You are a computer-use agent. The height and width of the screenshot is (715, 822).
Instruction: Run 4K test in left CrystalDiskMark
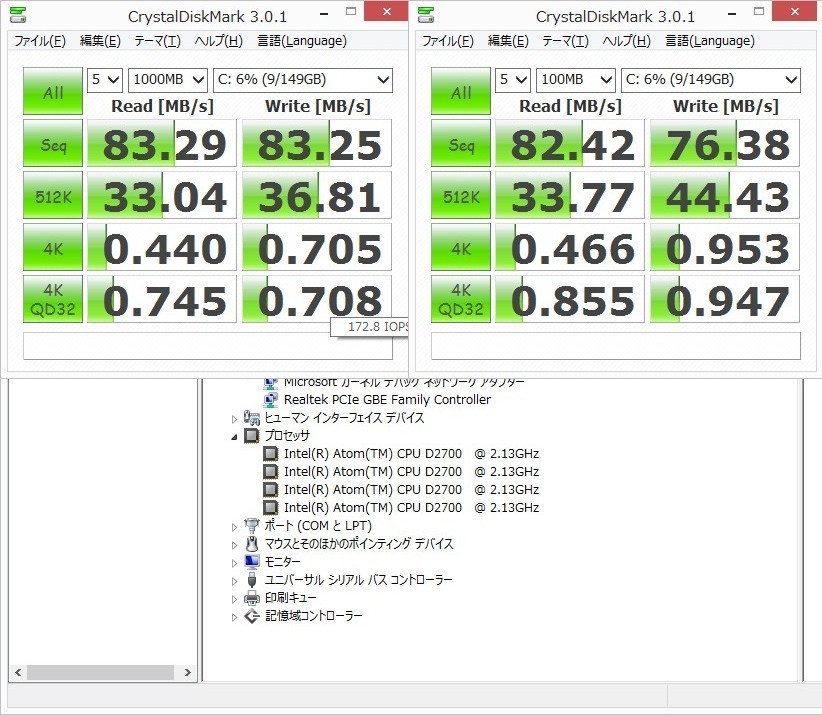[53, 247]
